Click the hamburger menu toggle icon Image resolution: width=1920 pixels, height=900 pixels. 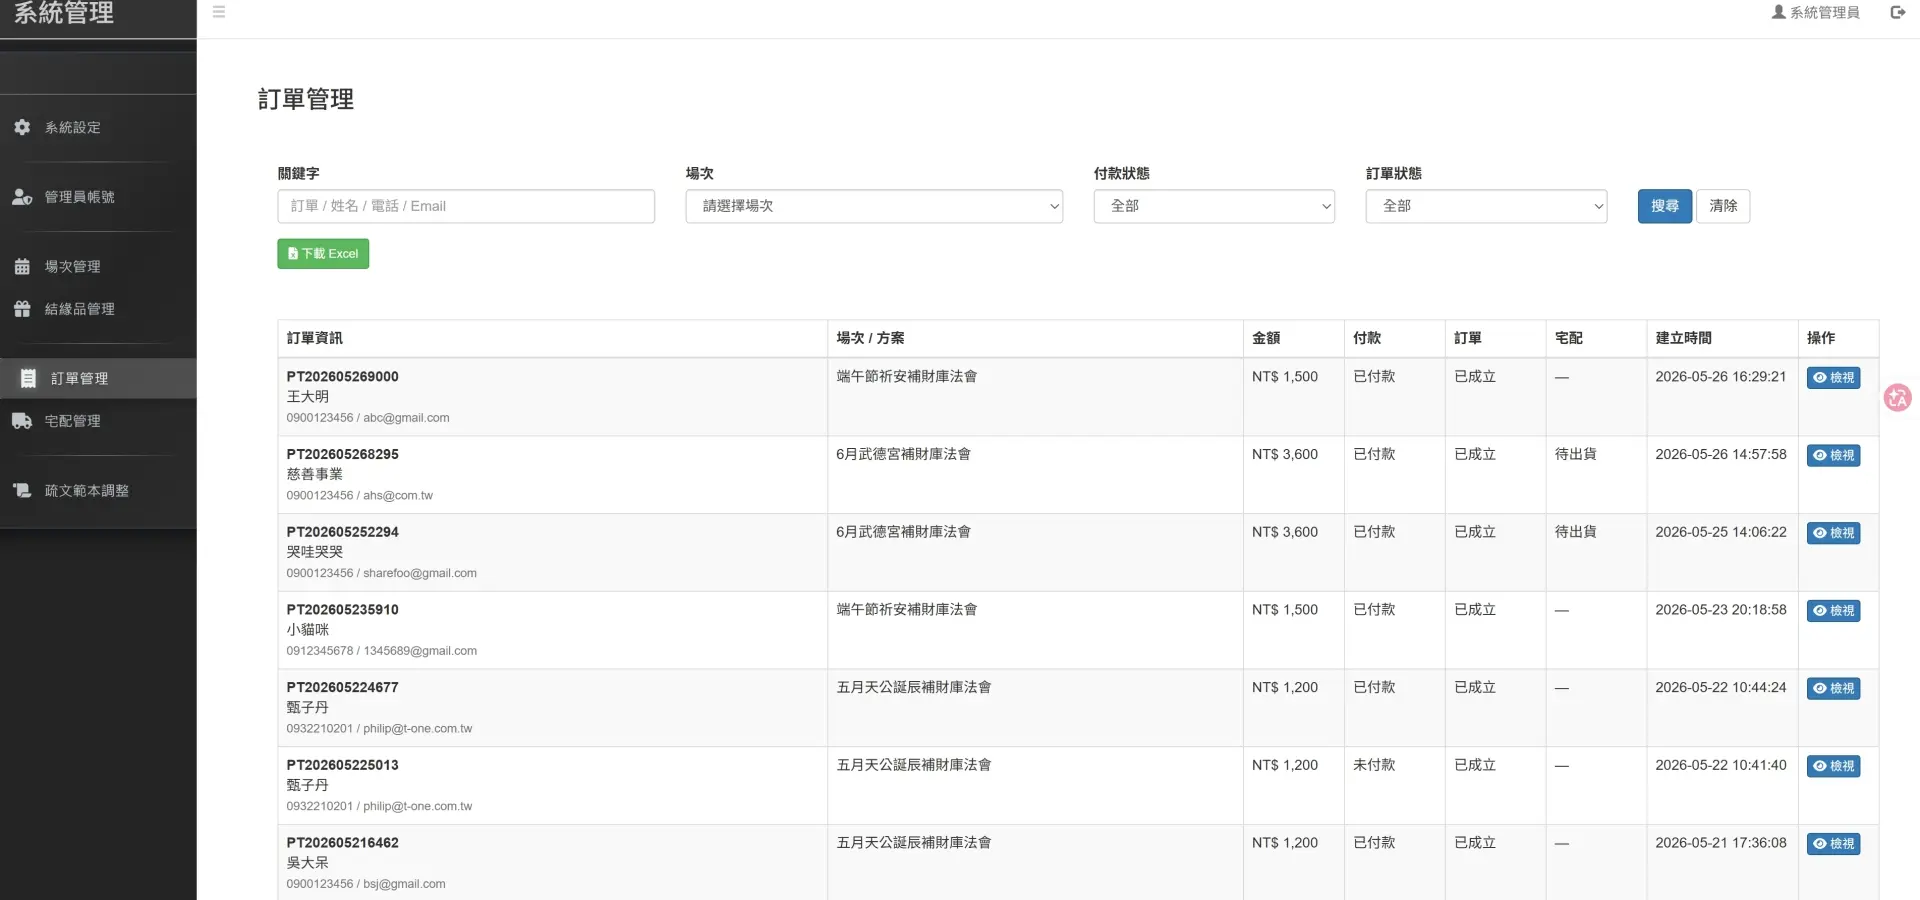pos(219,12)
